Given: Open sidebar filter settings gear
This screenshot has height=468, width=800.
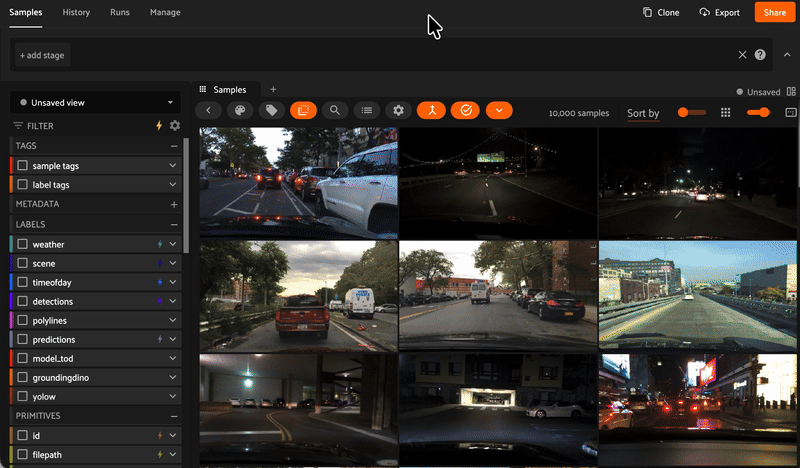Looking at the screenshot, I should (x=175, y=126).
